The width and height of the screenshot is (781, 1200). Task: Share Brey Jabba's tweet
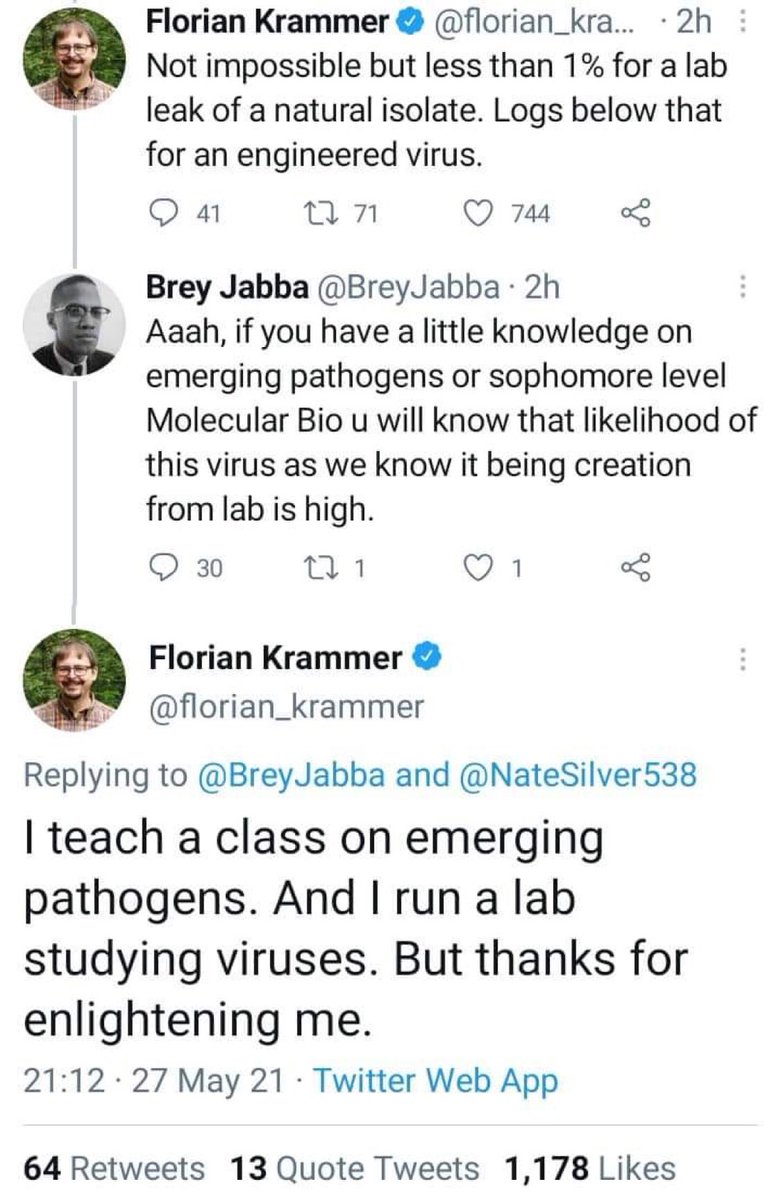(636, 568)
